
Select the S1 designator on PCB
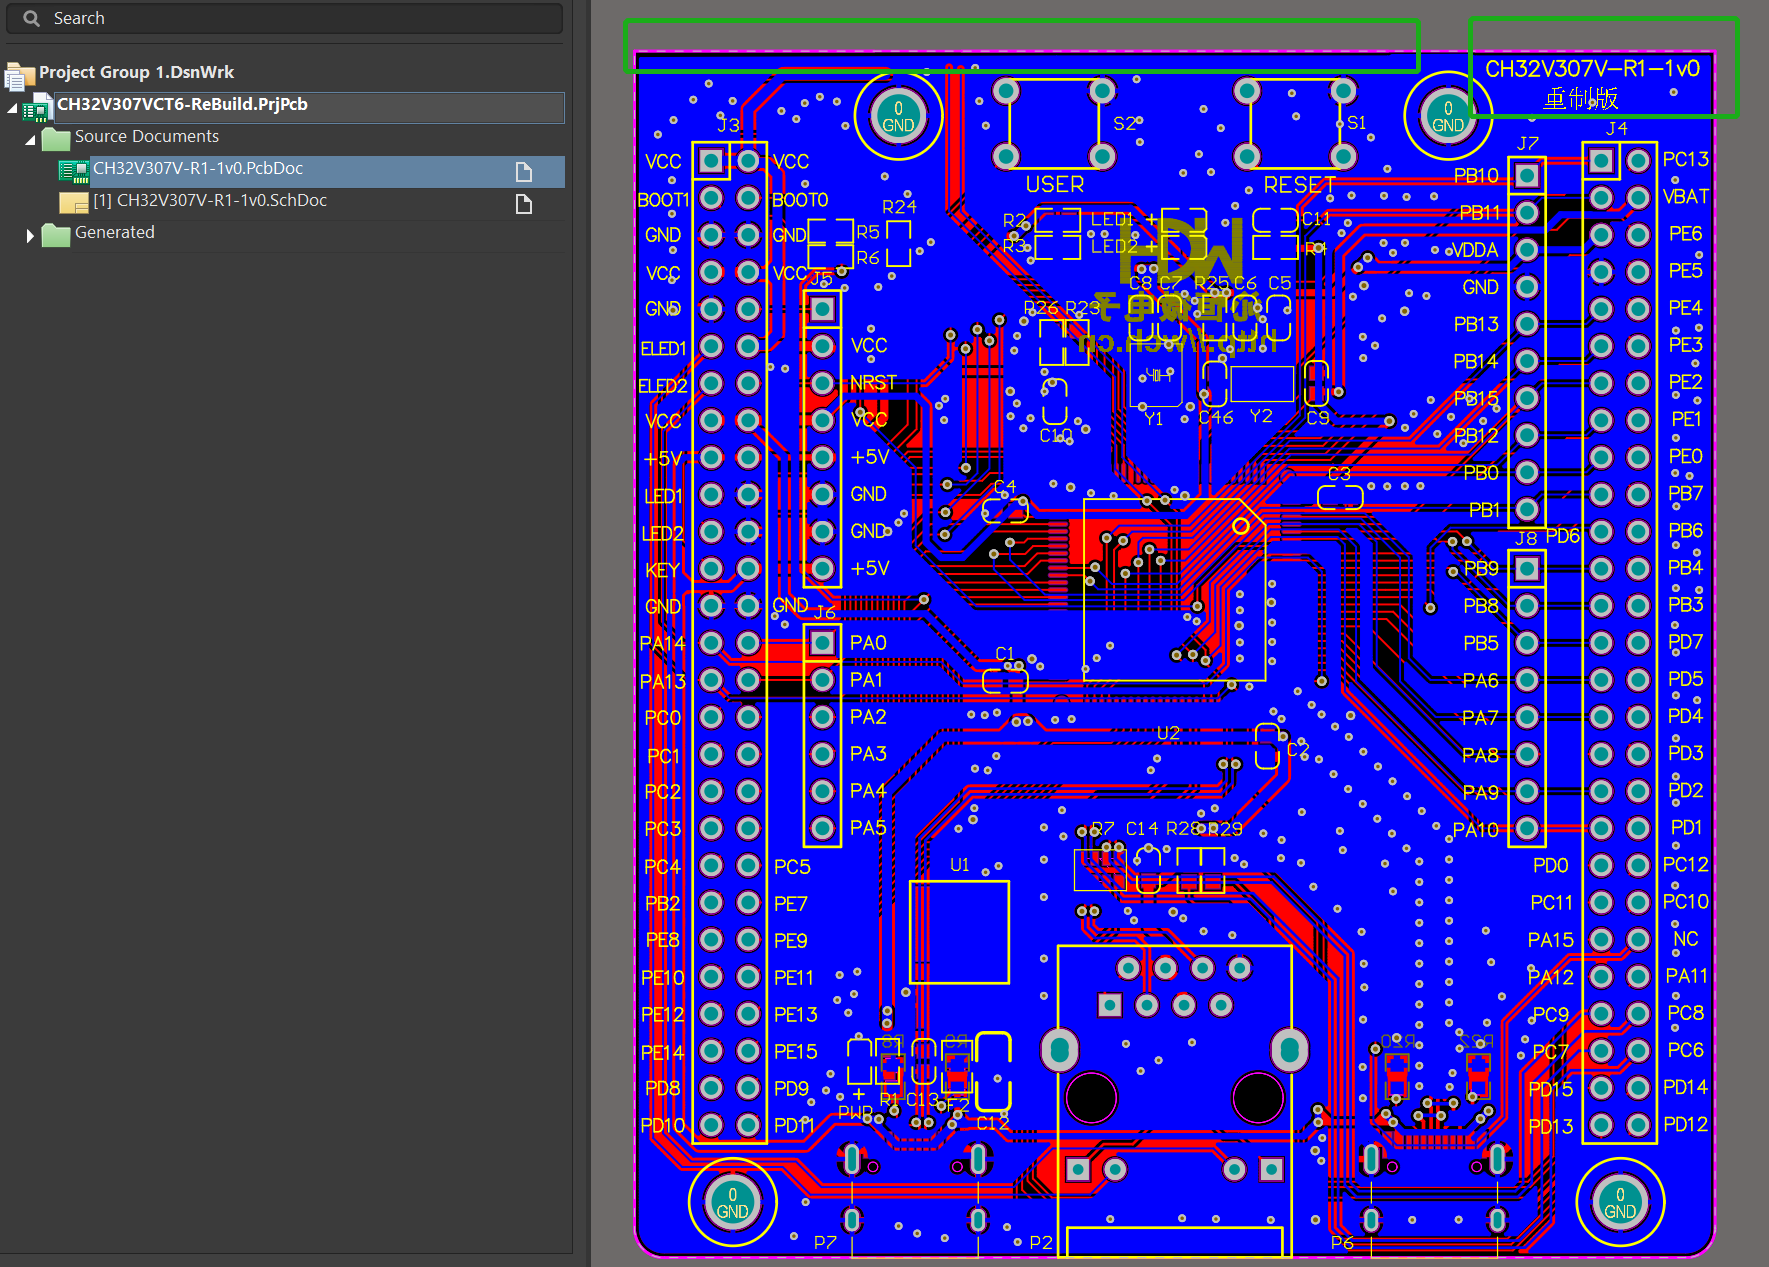1356,123
